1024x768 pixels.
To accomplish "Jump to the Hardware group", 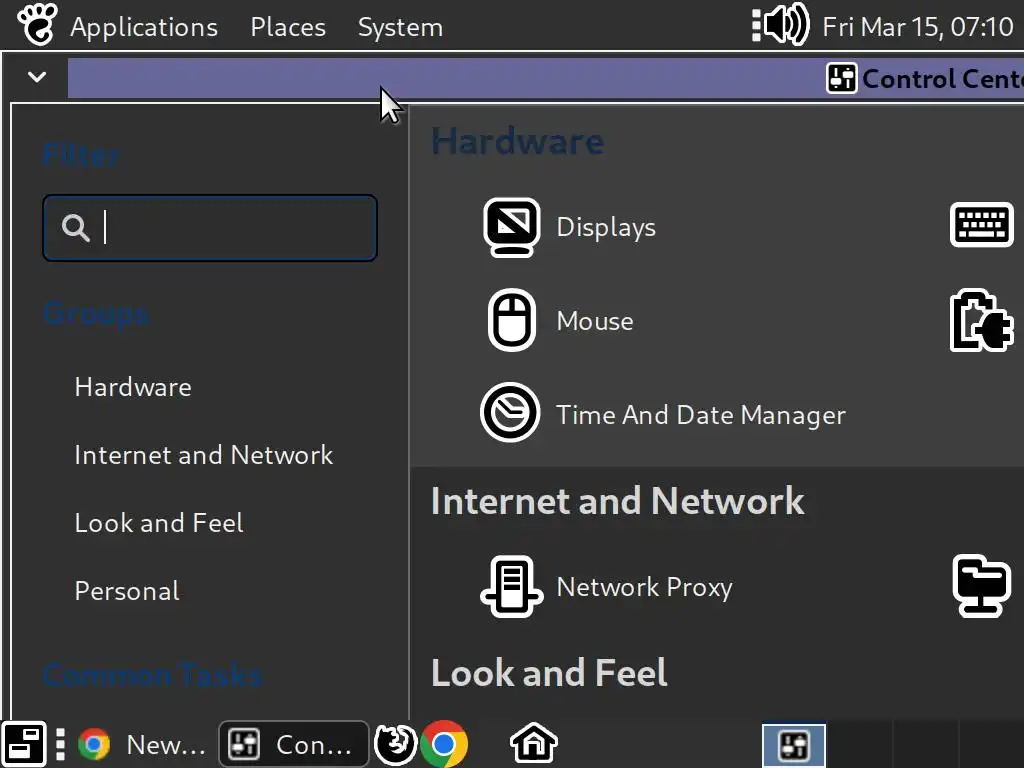I will tap(133, 387).
